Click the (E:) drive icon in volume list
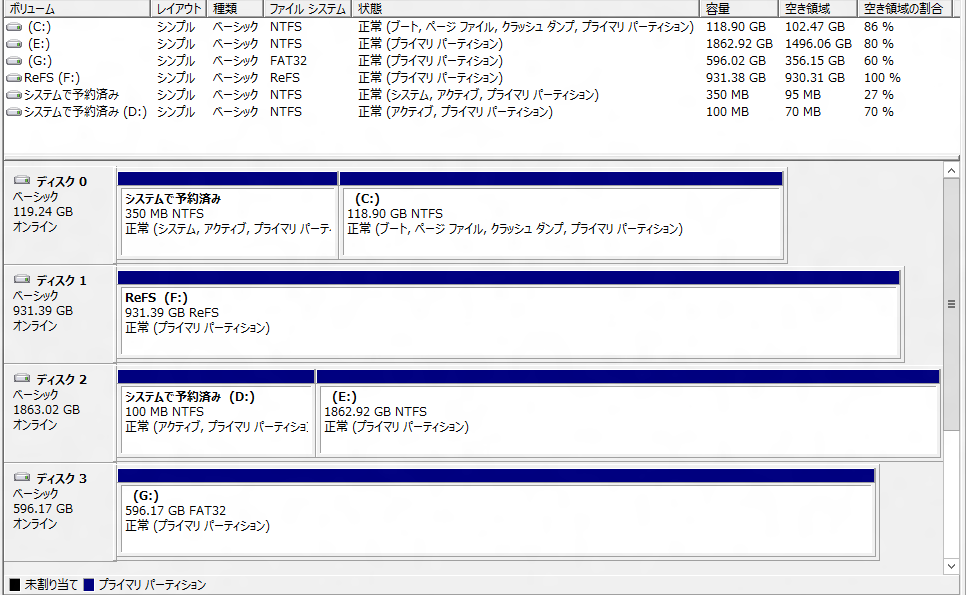966x595 pixels. [13, 44]
